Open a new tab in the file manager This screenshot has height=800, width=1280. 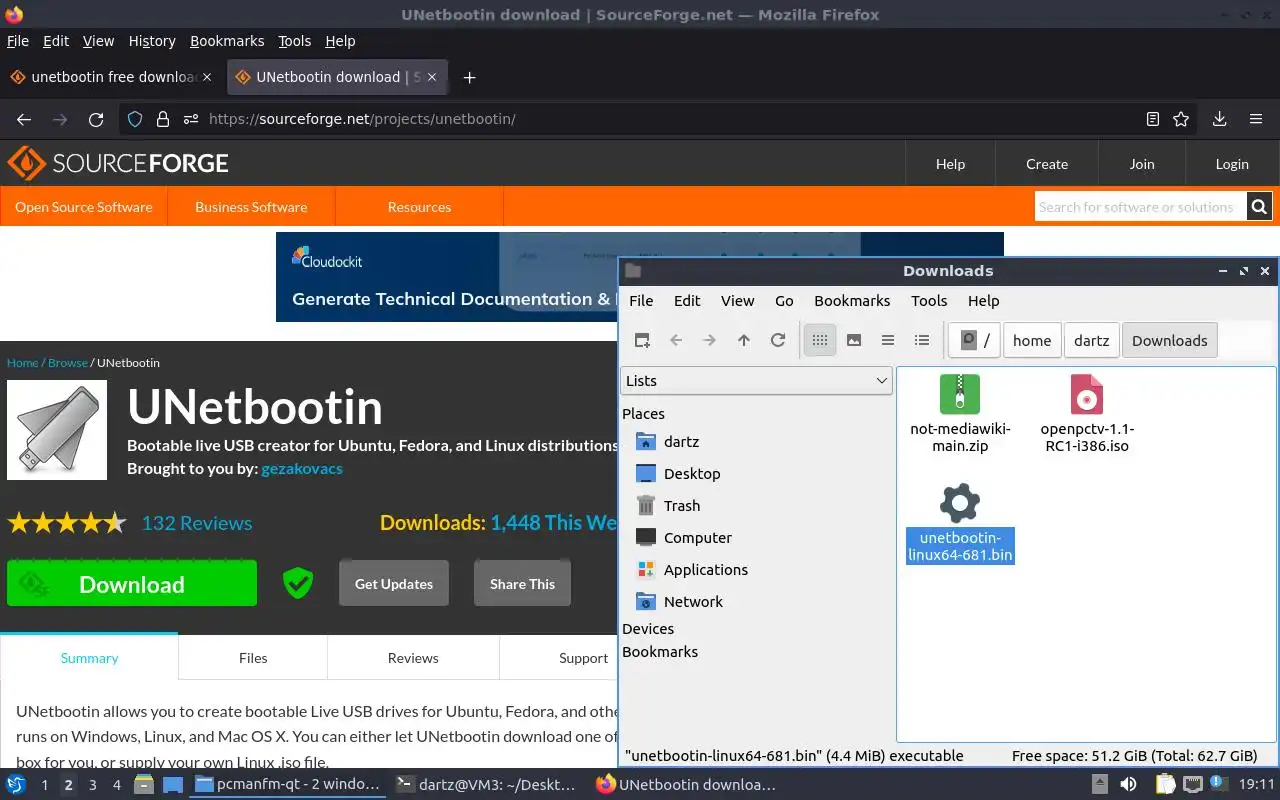tap(642, 340)
